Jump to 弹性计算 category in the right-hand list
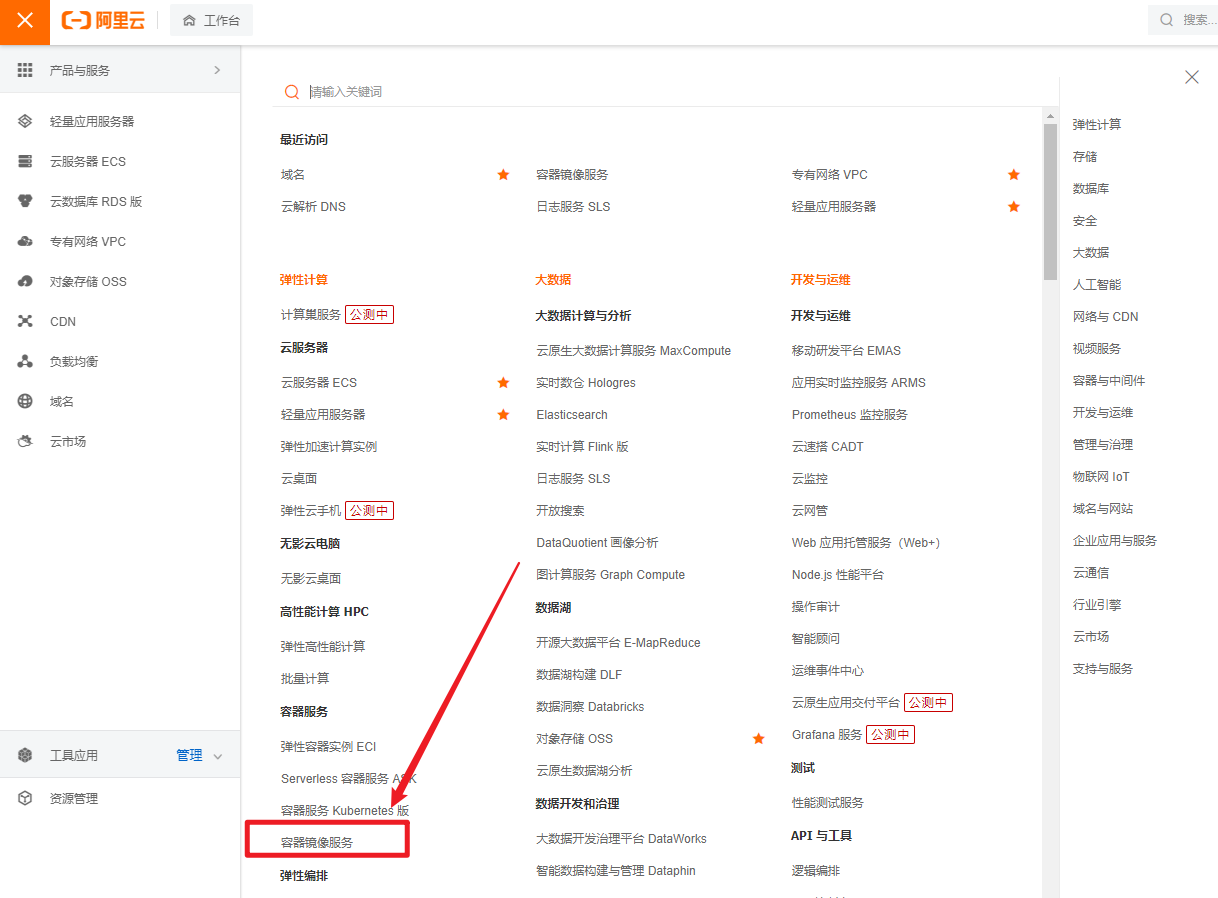The height and width of the screenshot is (898, 1218). tap(1097, 124)
